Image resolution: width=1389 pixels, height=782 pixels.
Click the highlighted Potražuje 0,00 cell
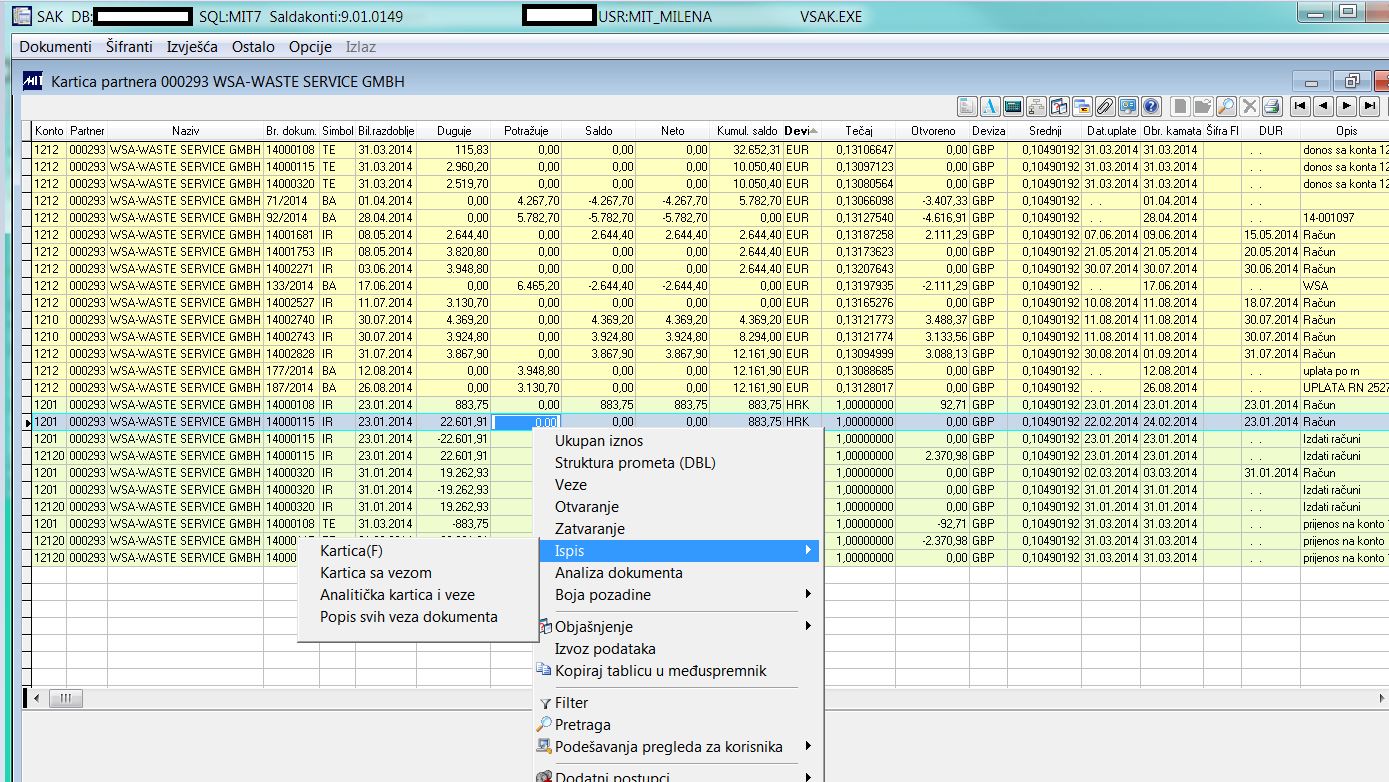click(x=525, y=422)
